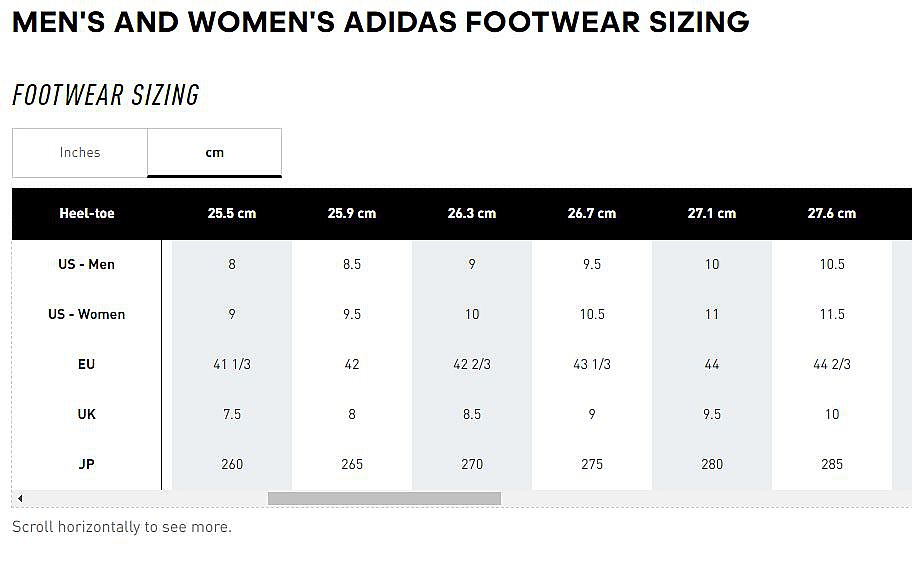912x571 pixels.
Task: Click the horizontal scrollbar thumb
Action: click(x=384, y=498)
